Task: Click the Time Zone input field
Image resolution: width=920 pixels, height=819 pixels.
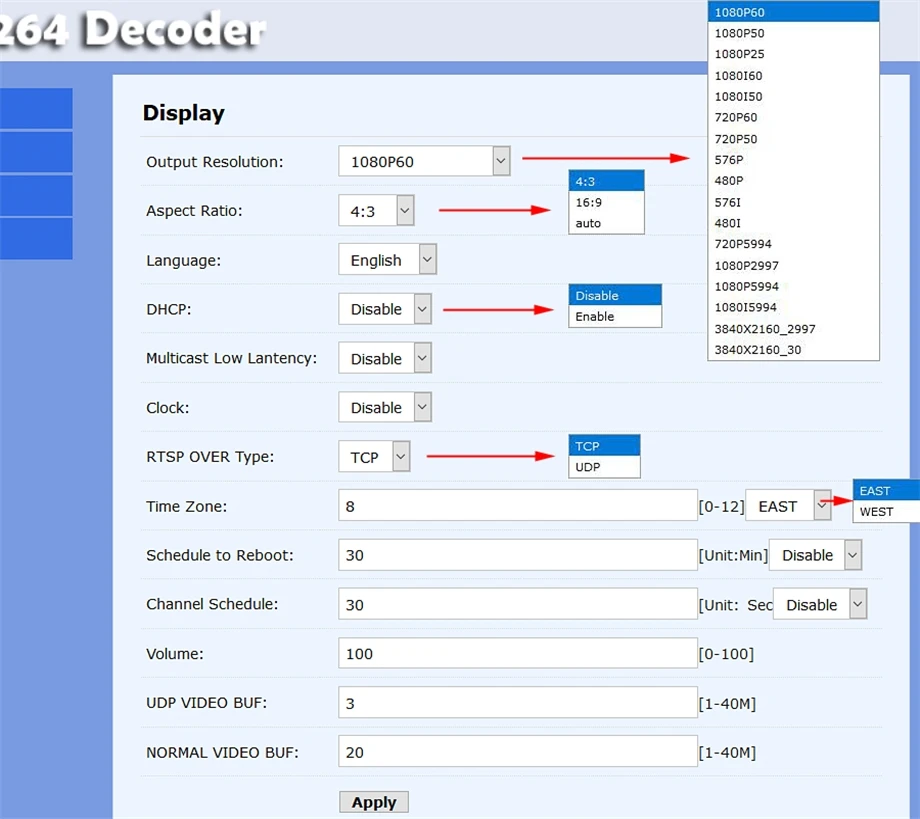Action: click(517, 506)
